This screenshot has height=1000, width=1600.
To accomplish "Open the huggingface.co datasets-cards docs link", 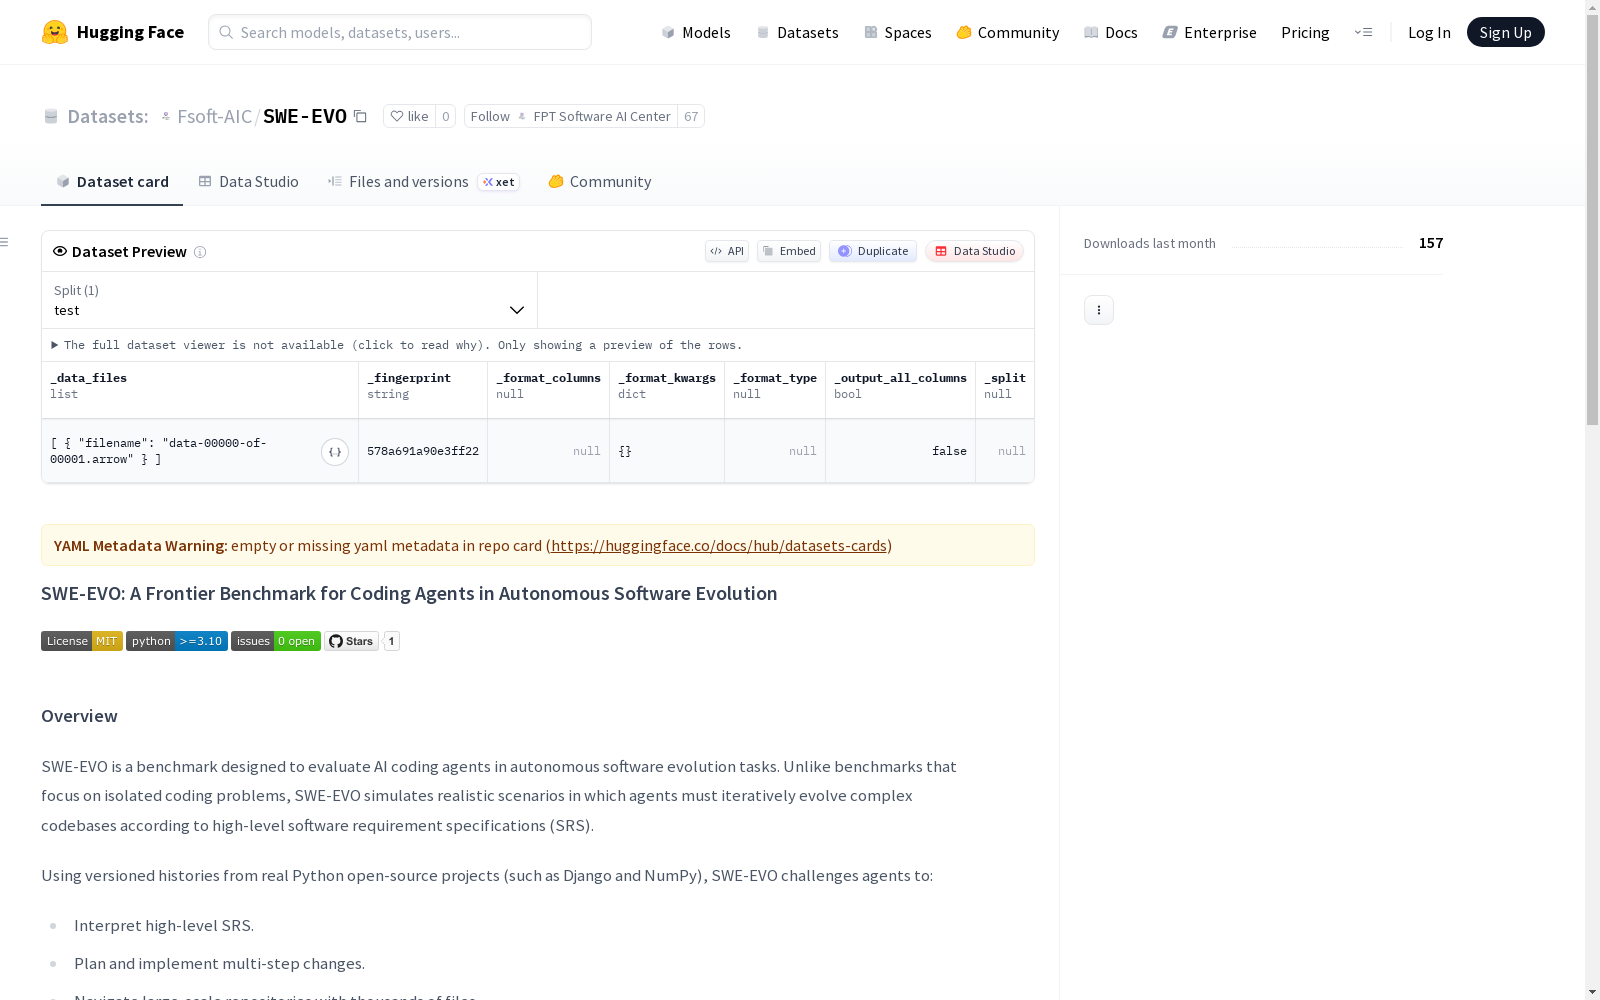I will 719,546.
